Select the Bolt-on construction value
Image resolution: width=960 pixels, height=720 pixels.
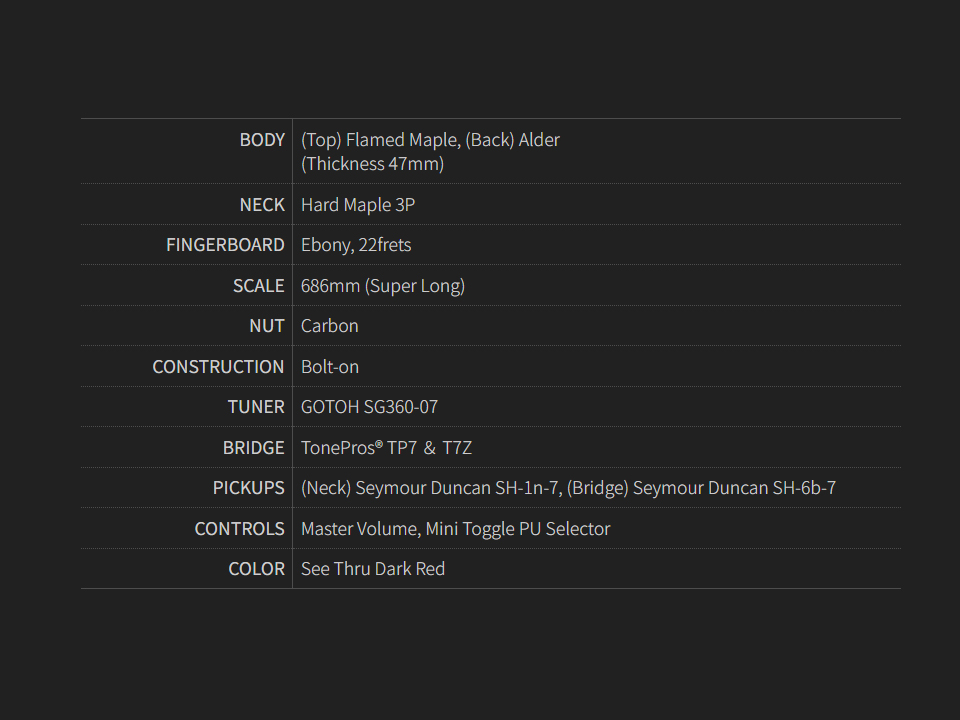click(x=330, y=367)
